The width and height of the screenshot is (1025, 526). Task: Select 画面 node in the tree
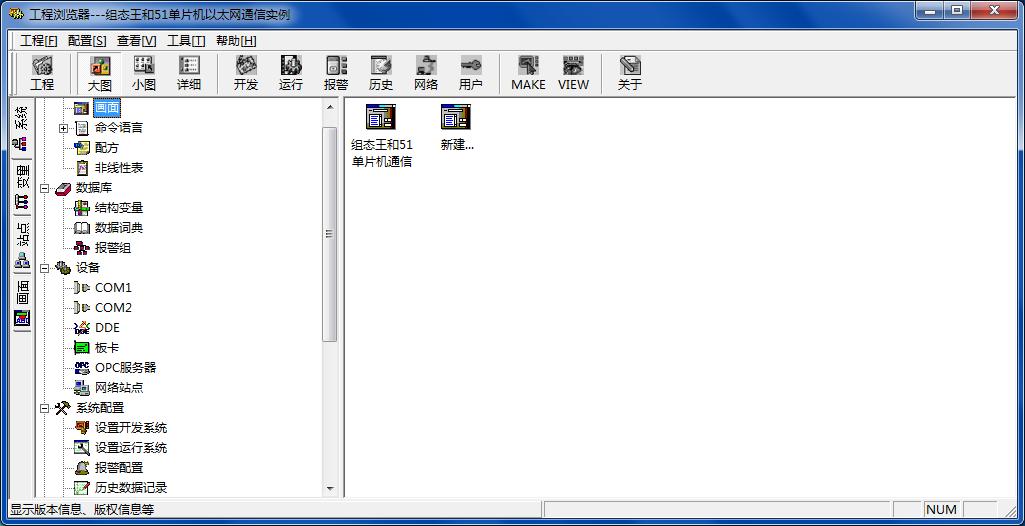click(107, 108)
